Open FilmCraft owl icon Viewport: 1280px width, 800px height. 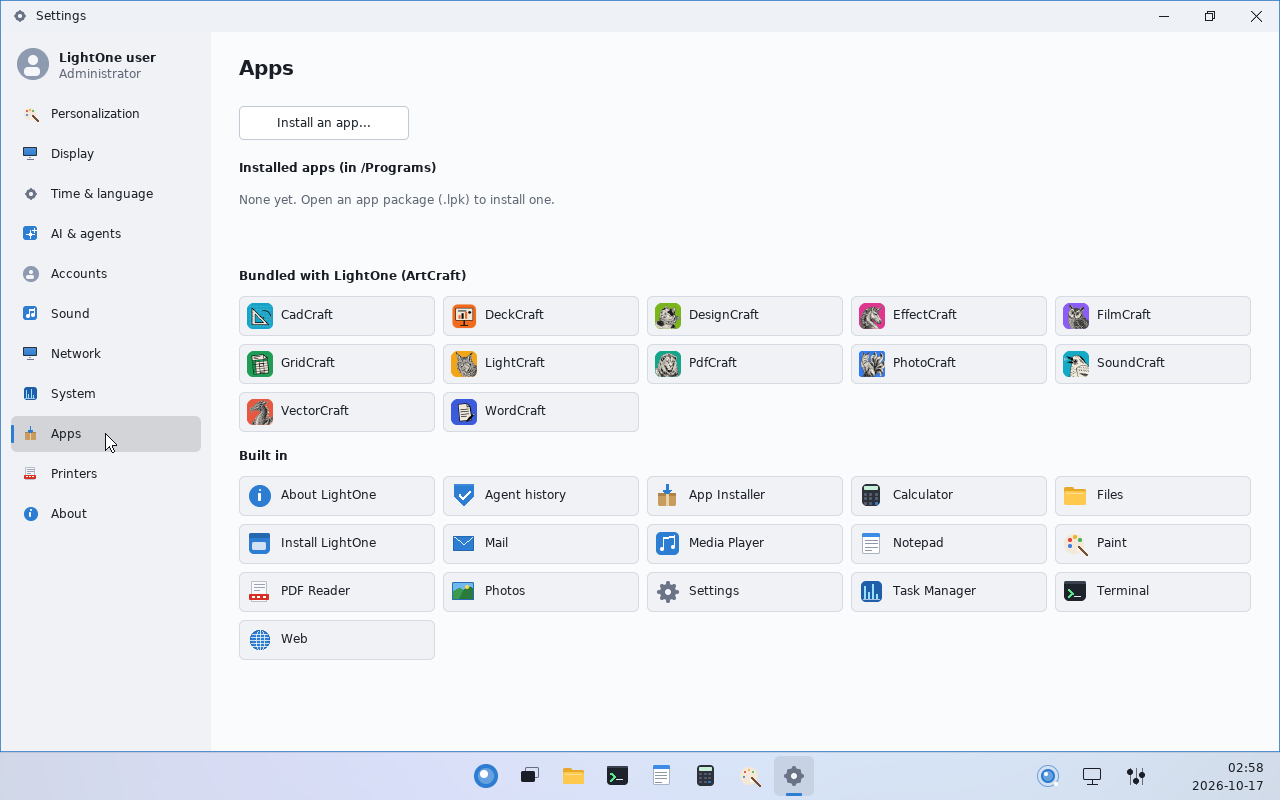pyautogui.click(x=1076, y=316)
